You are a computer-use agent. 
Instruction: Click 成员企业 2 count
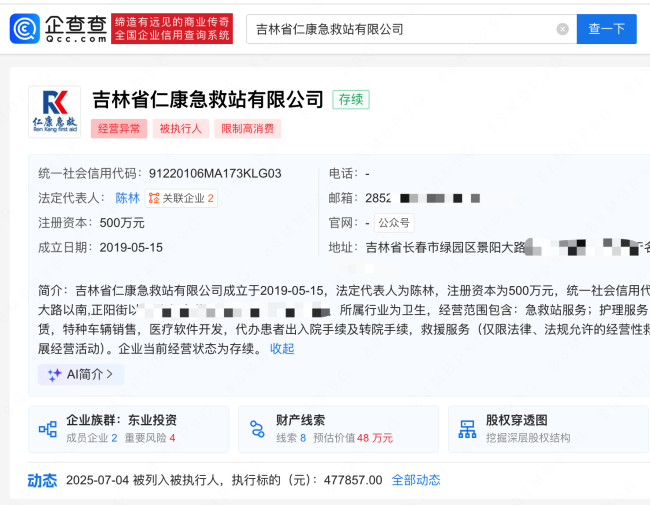coord(92,438)
